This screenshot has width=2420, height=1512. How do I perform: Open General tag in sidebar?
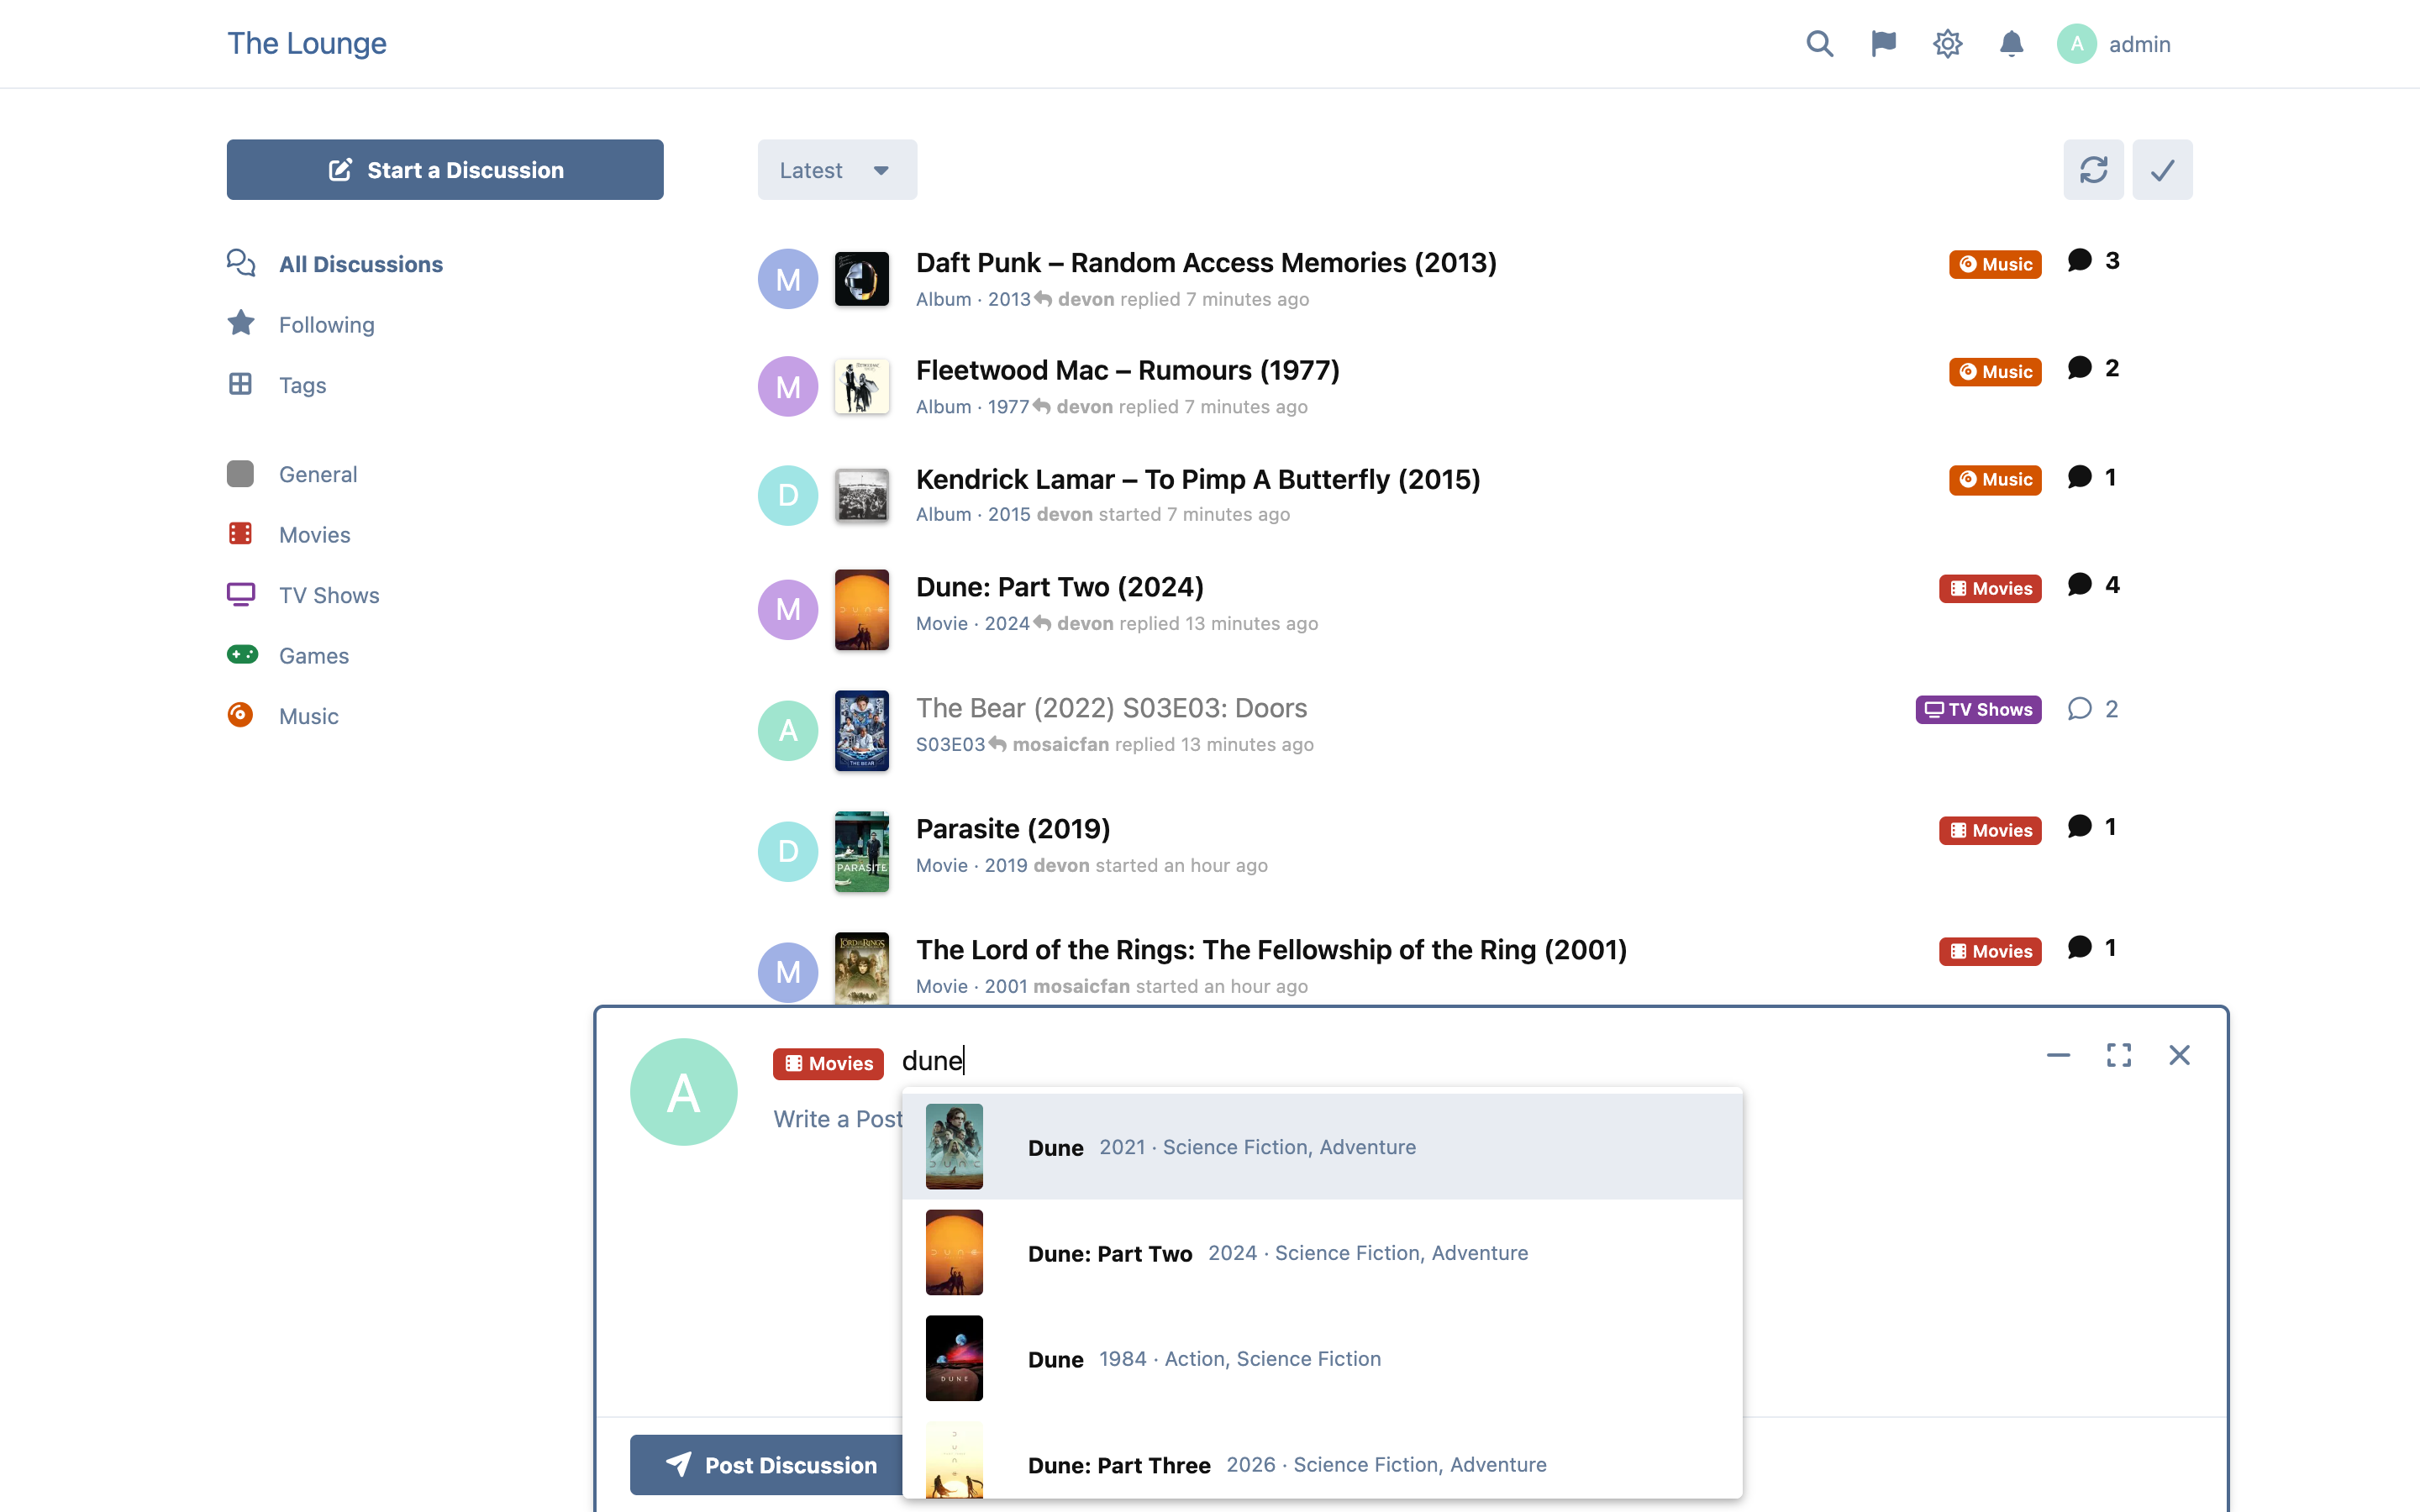coord(292,474)
